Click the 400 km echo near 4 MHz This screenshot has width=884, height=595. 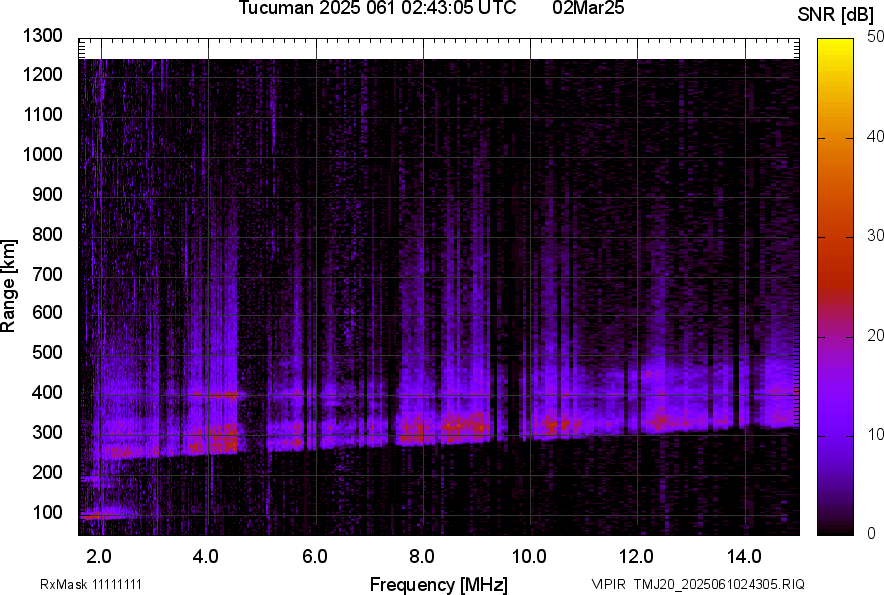pos(218,394)
